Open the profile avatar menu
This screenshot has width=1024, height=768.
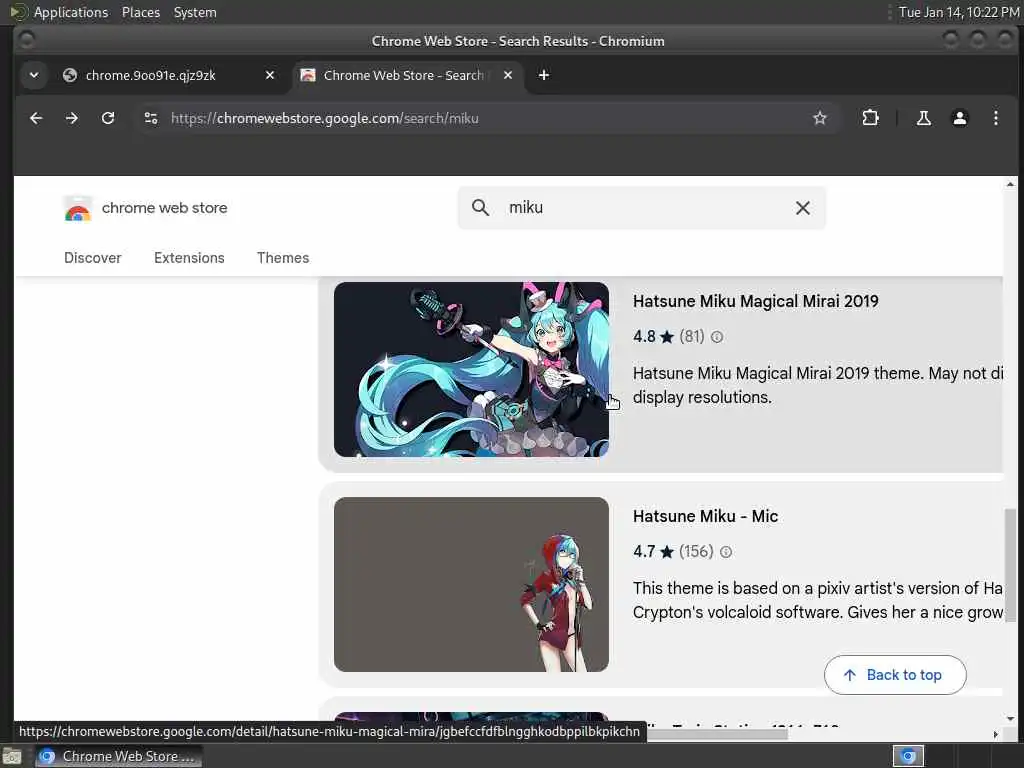click(x=959, y=118)
